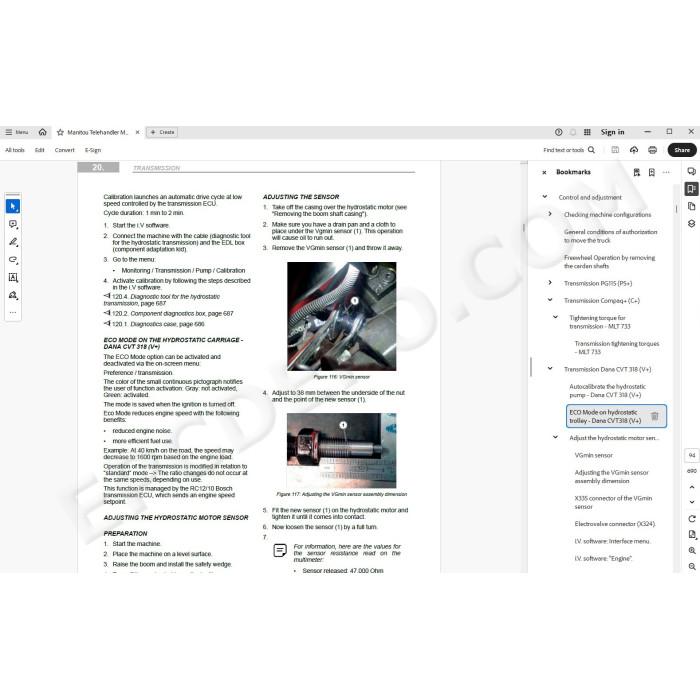The image size is (700, 700).
Task: Click Find text or tools search
Action: click(x=569, y=150)
